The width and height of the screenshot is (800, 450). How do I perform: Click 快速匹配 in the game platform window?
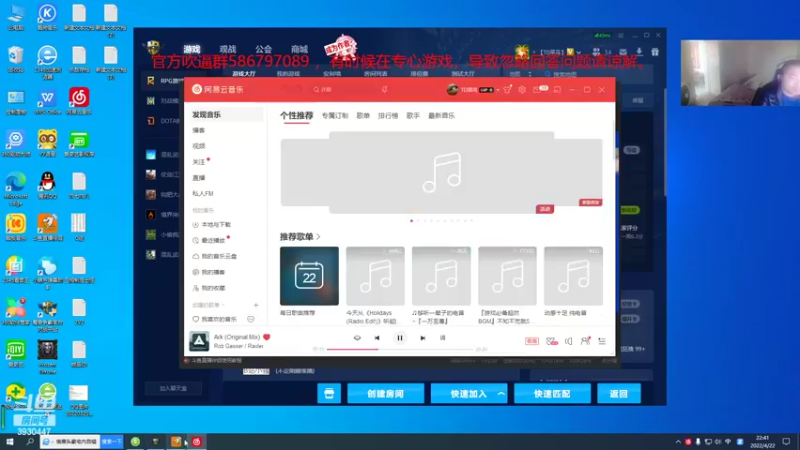pos(552,394)
